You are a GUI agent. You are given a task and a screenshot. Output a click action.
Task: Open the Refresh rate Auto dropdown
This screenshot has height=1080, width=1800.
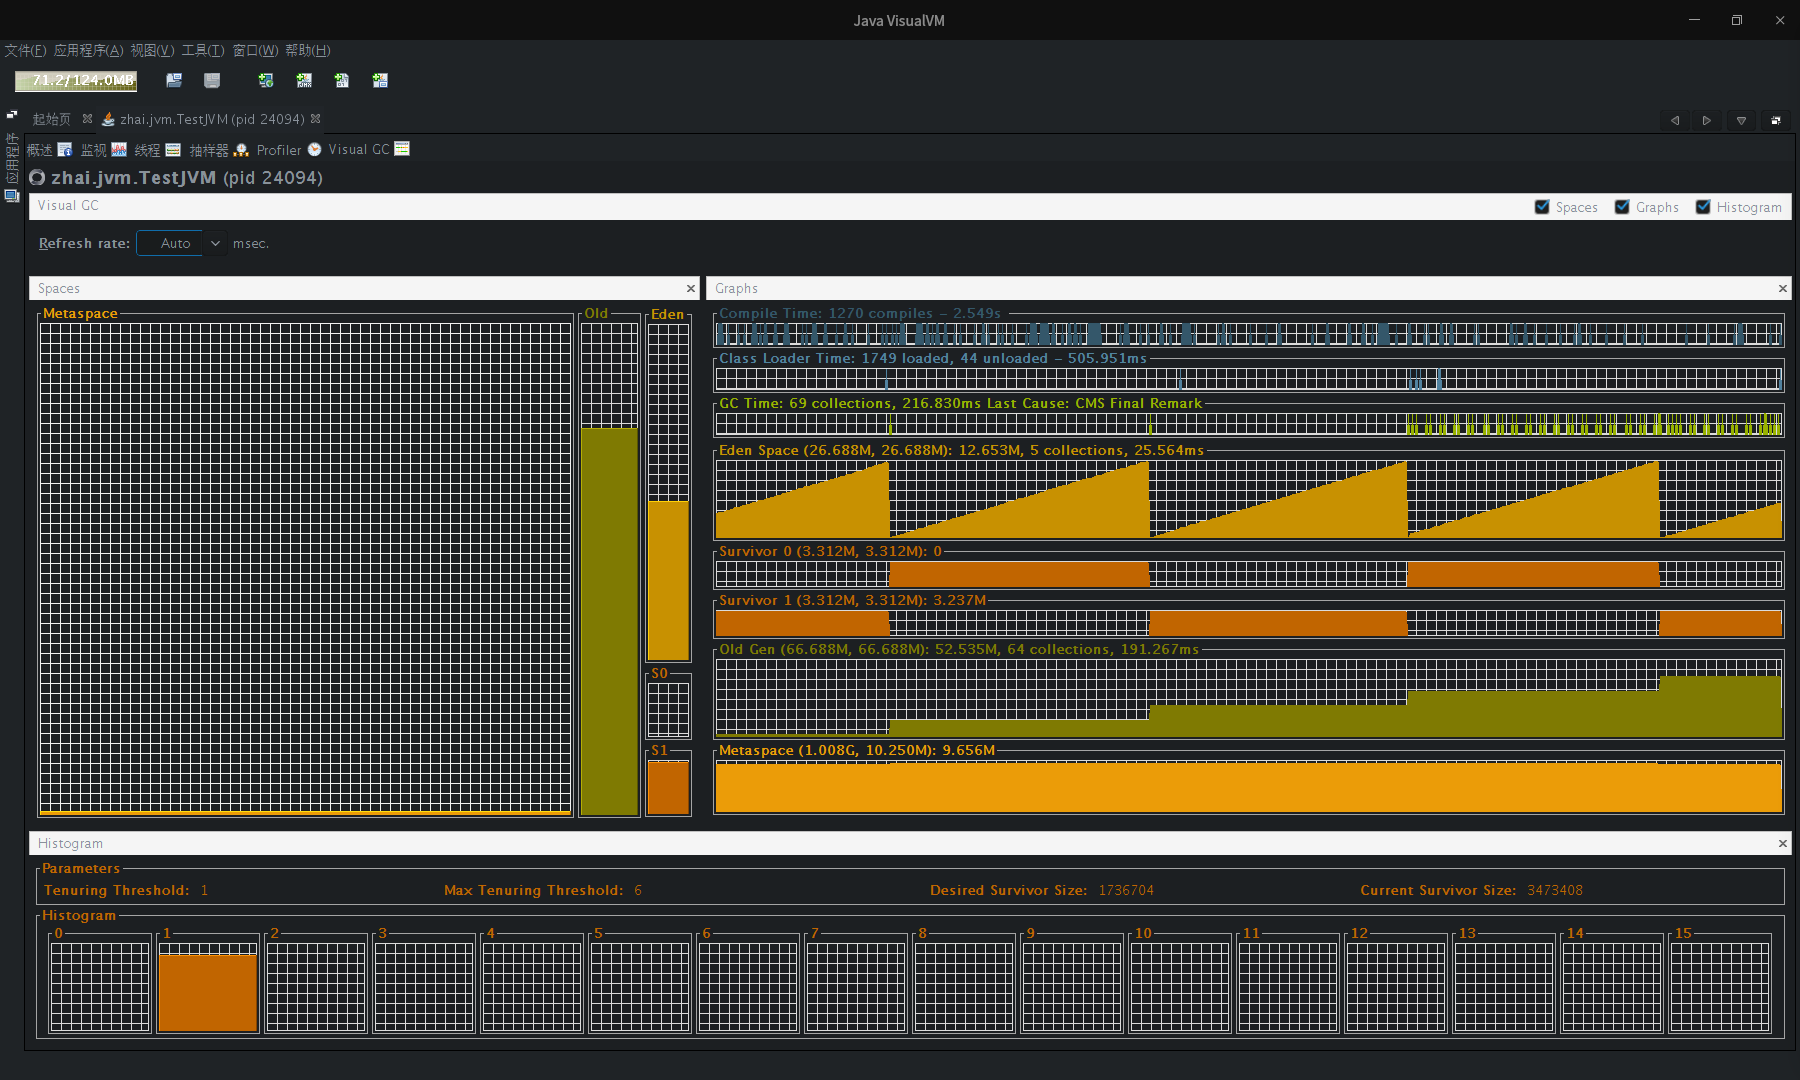182,243
